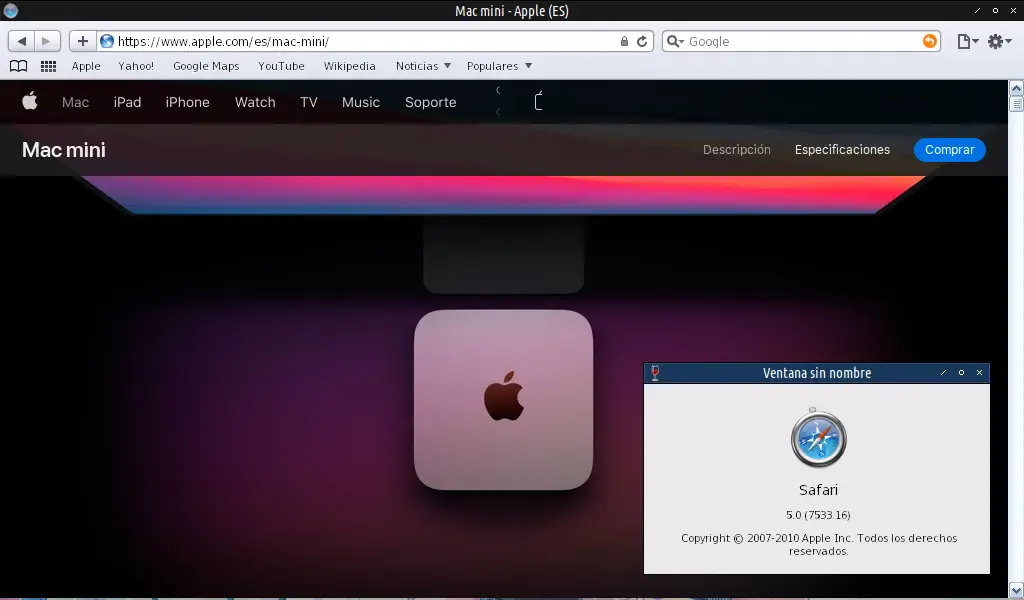Show all bookmarks book icon
Viewport: 1024px width, 600px height.
[x=18, y=66]
